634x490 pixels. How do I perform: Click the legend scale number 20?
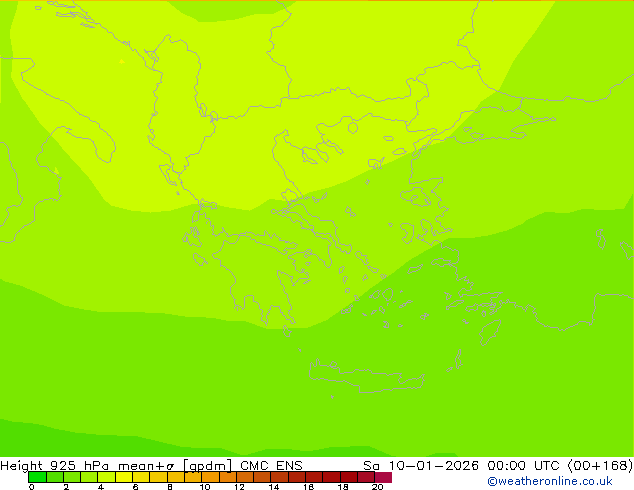[377, 487]
